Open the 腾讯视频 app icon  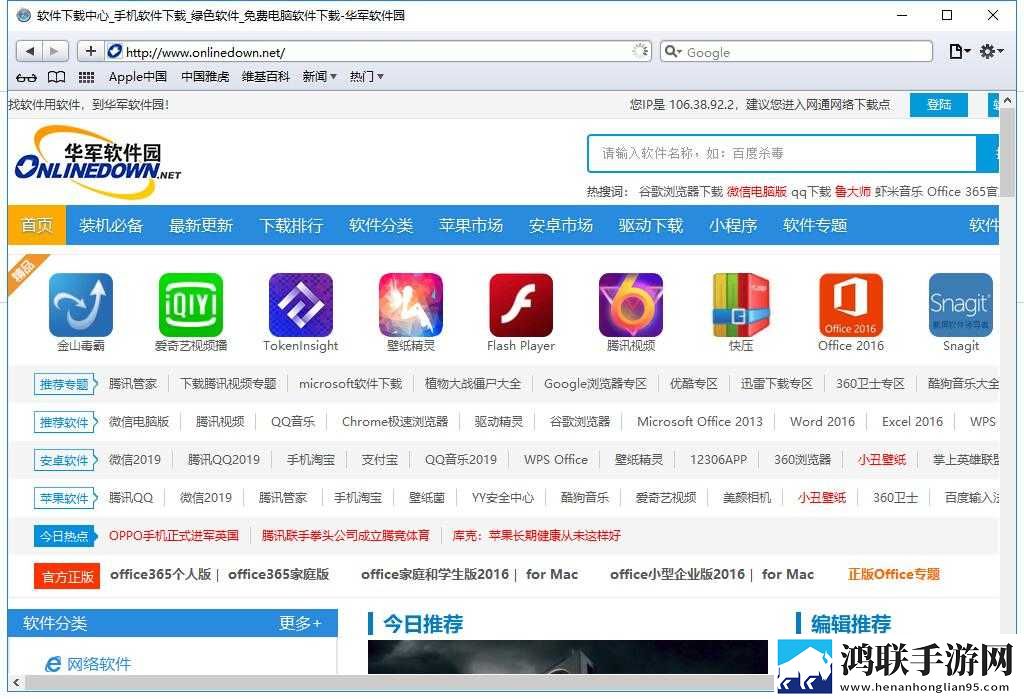[x=630, y=305]
